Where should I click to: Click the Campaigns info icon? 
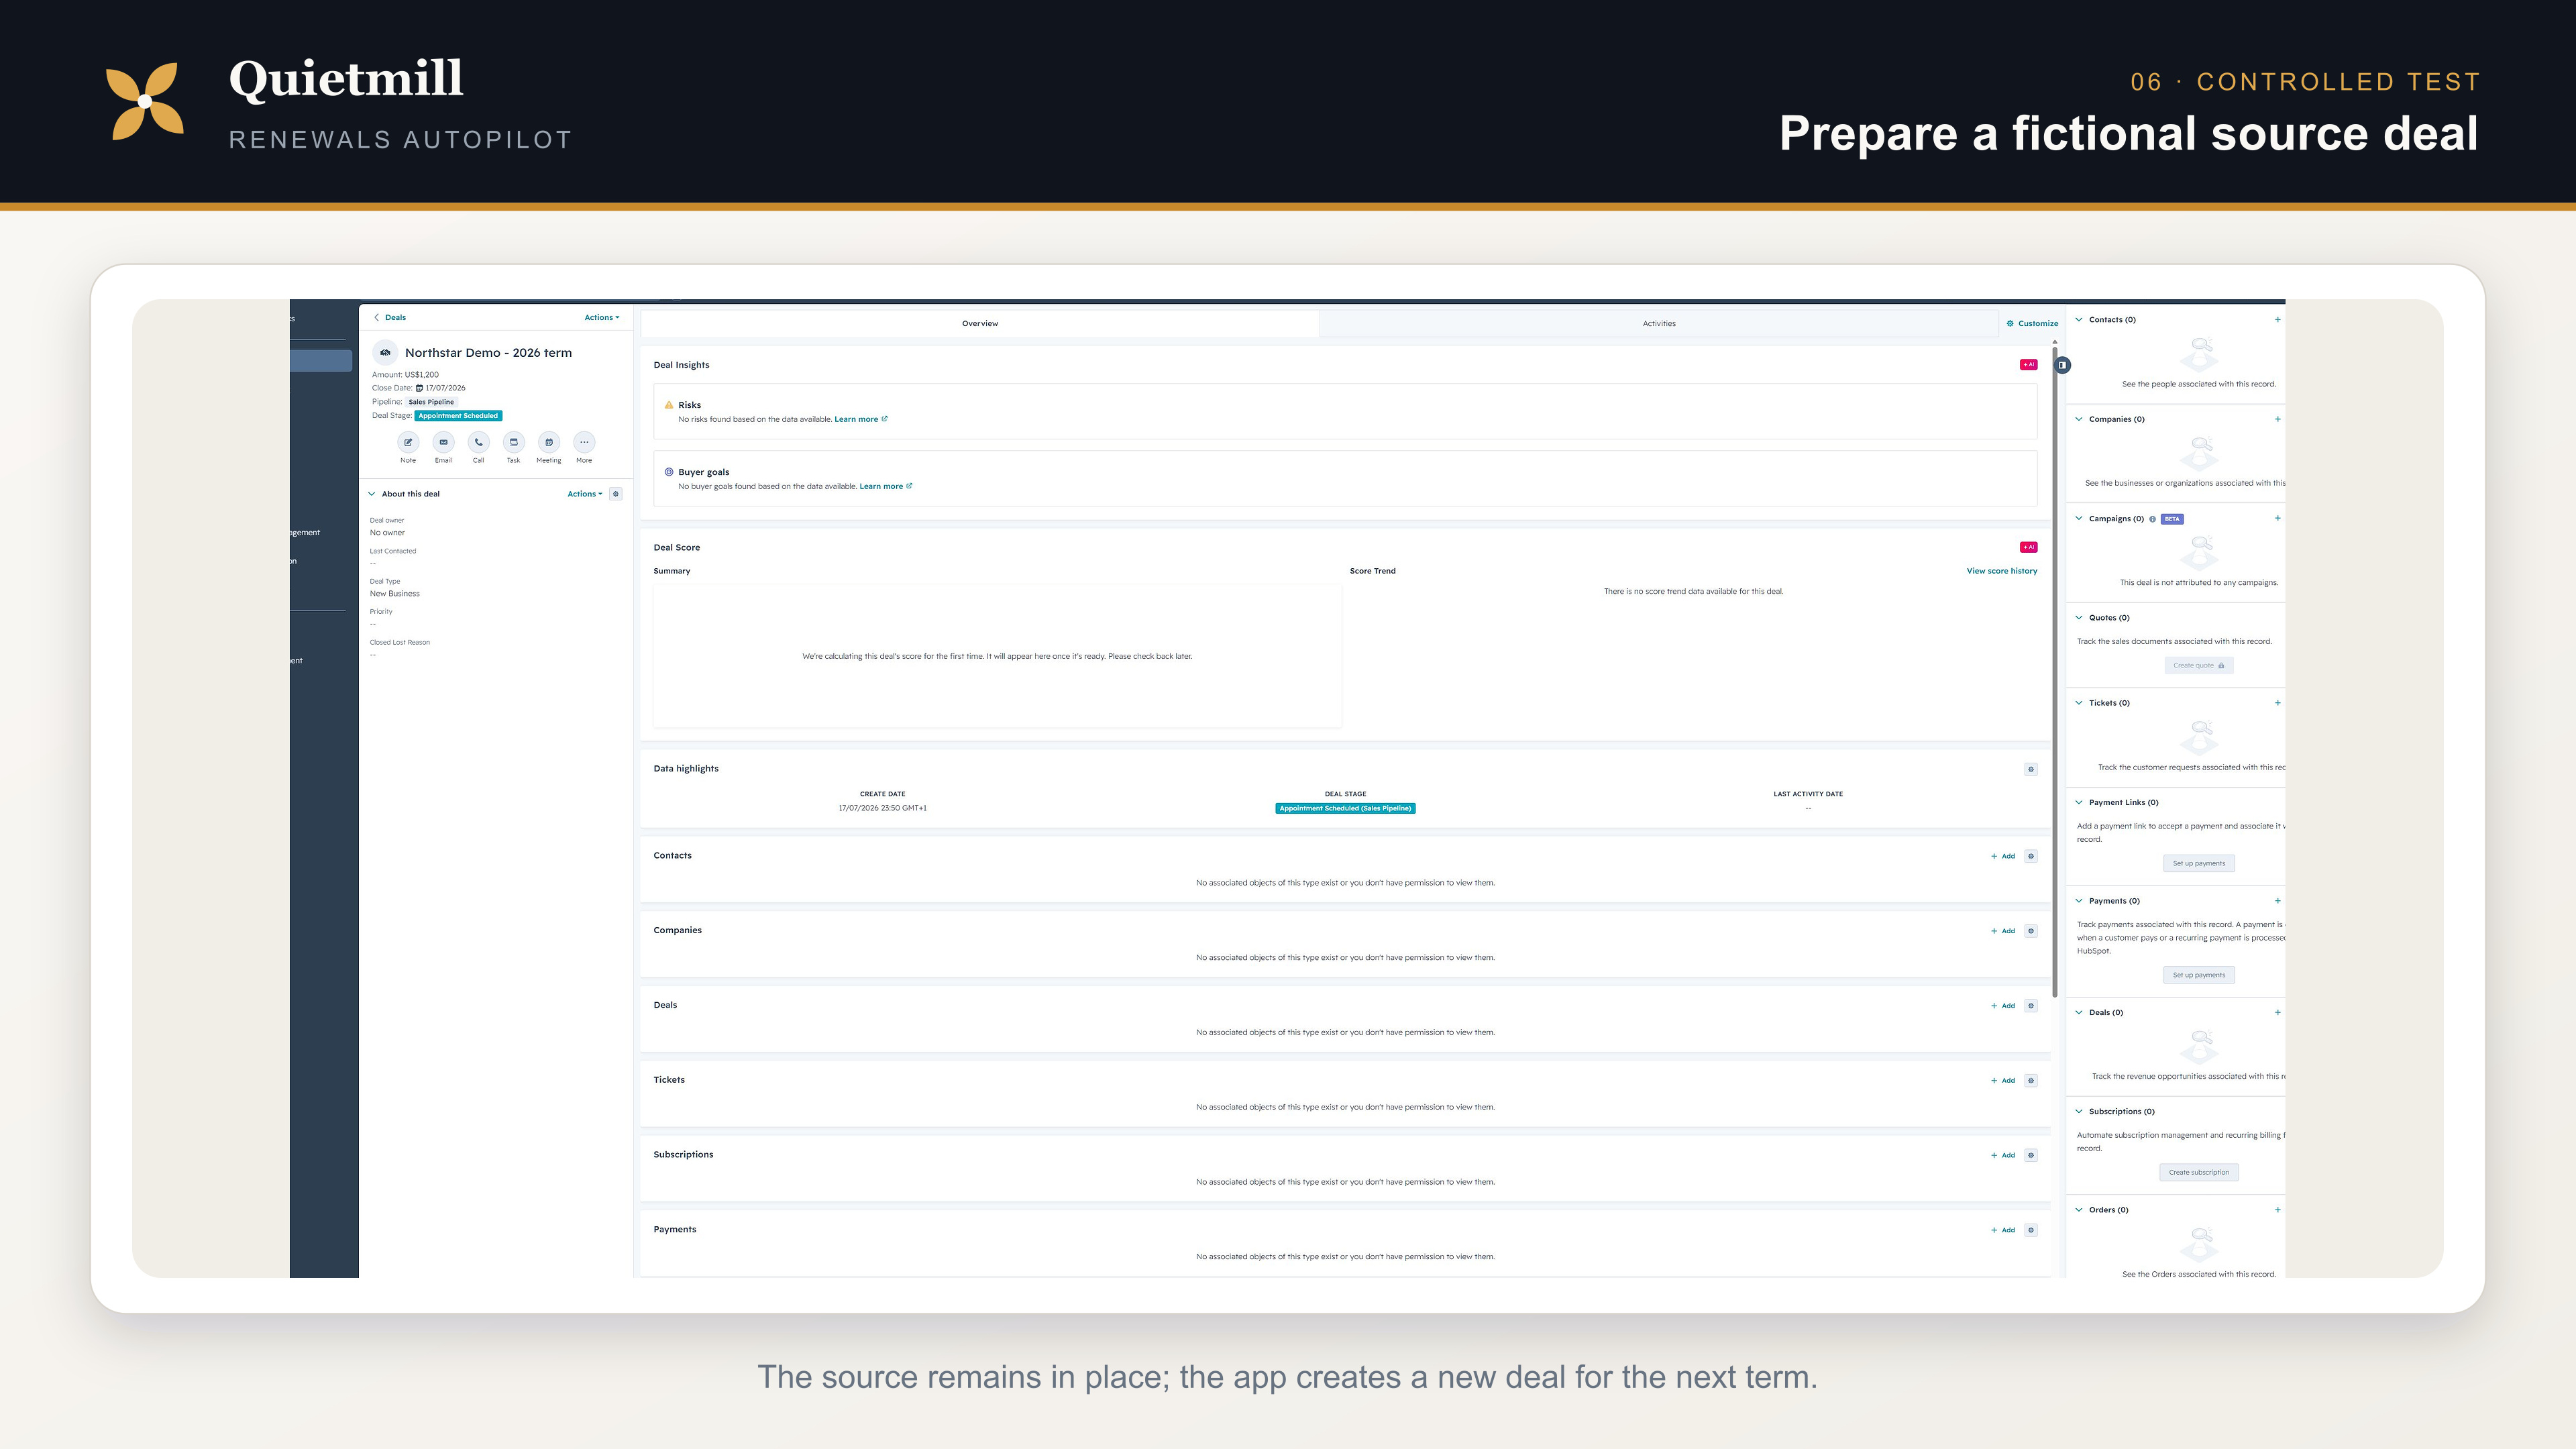tap(2152, 519)
